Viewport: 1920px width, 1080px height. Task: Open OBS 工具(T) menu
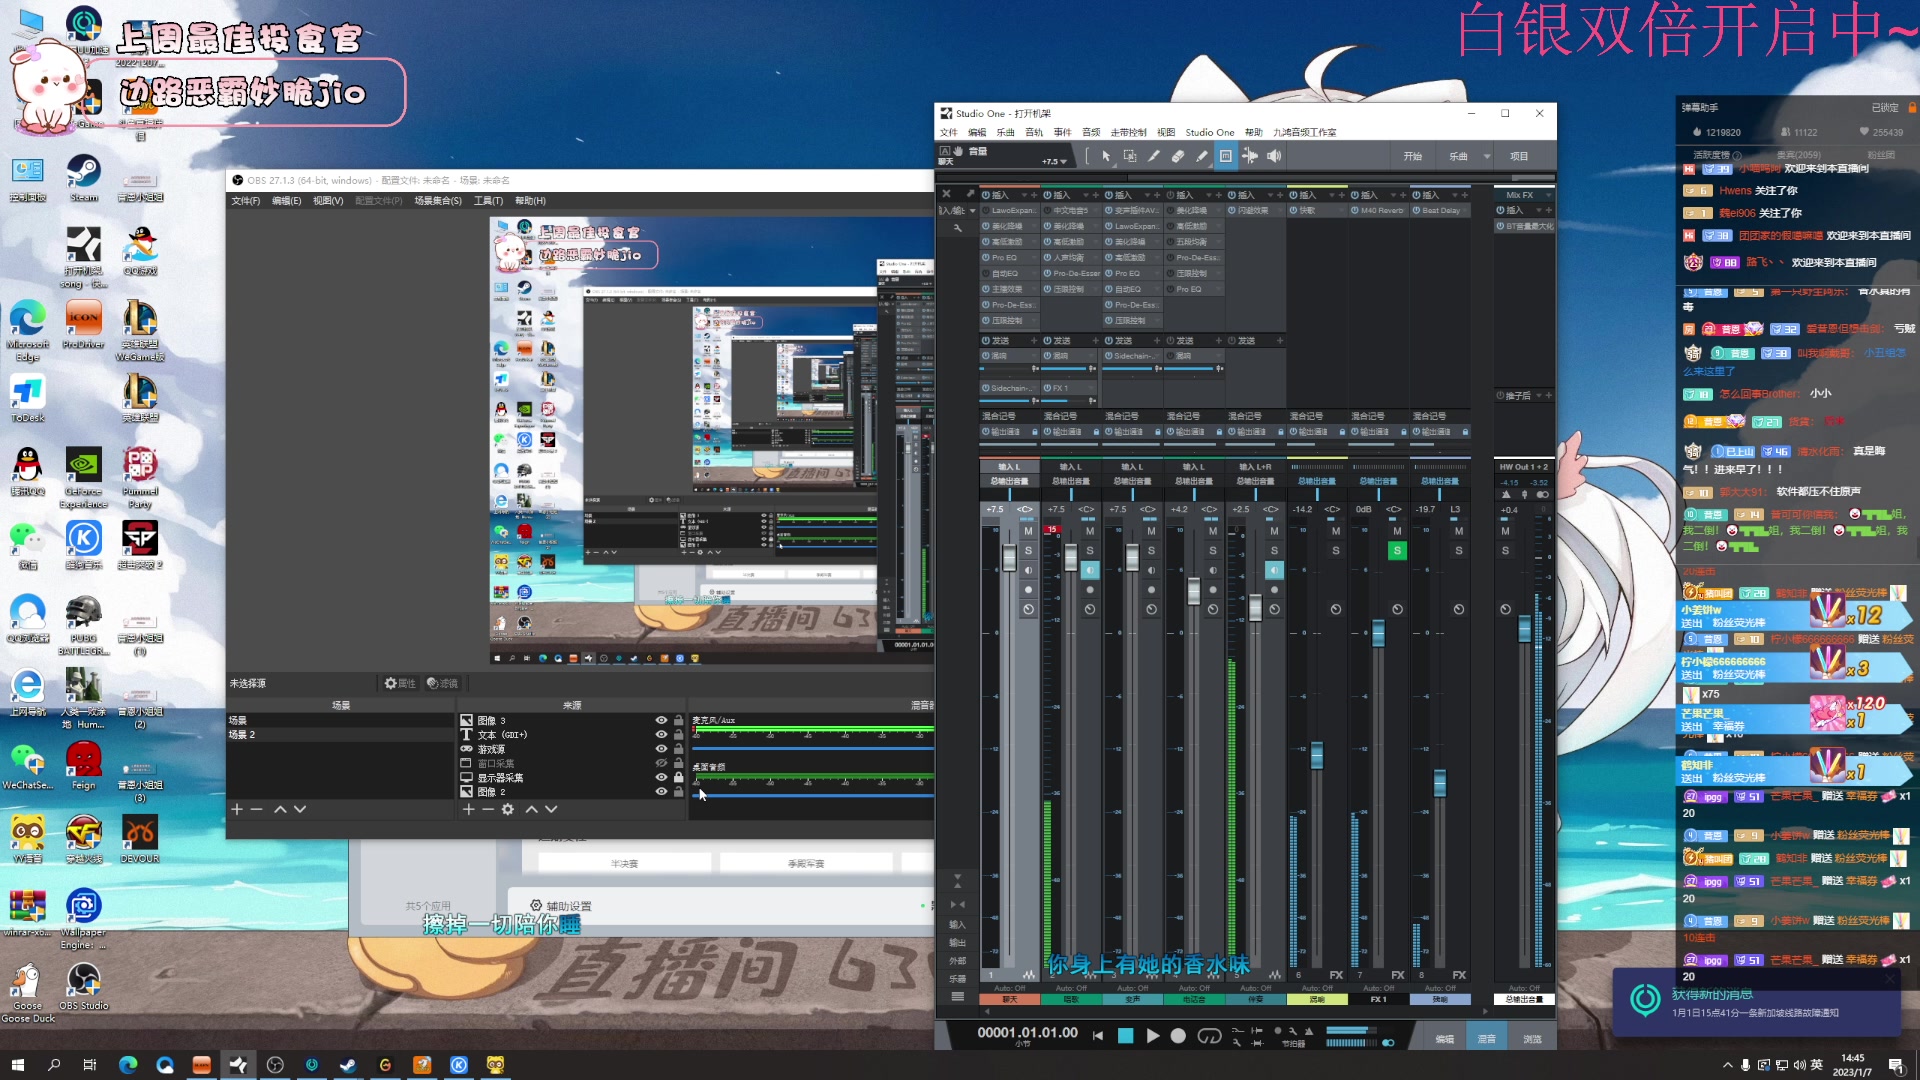coord(488,201)
